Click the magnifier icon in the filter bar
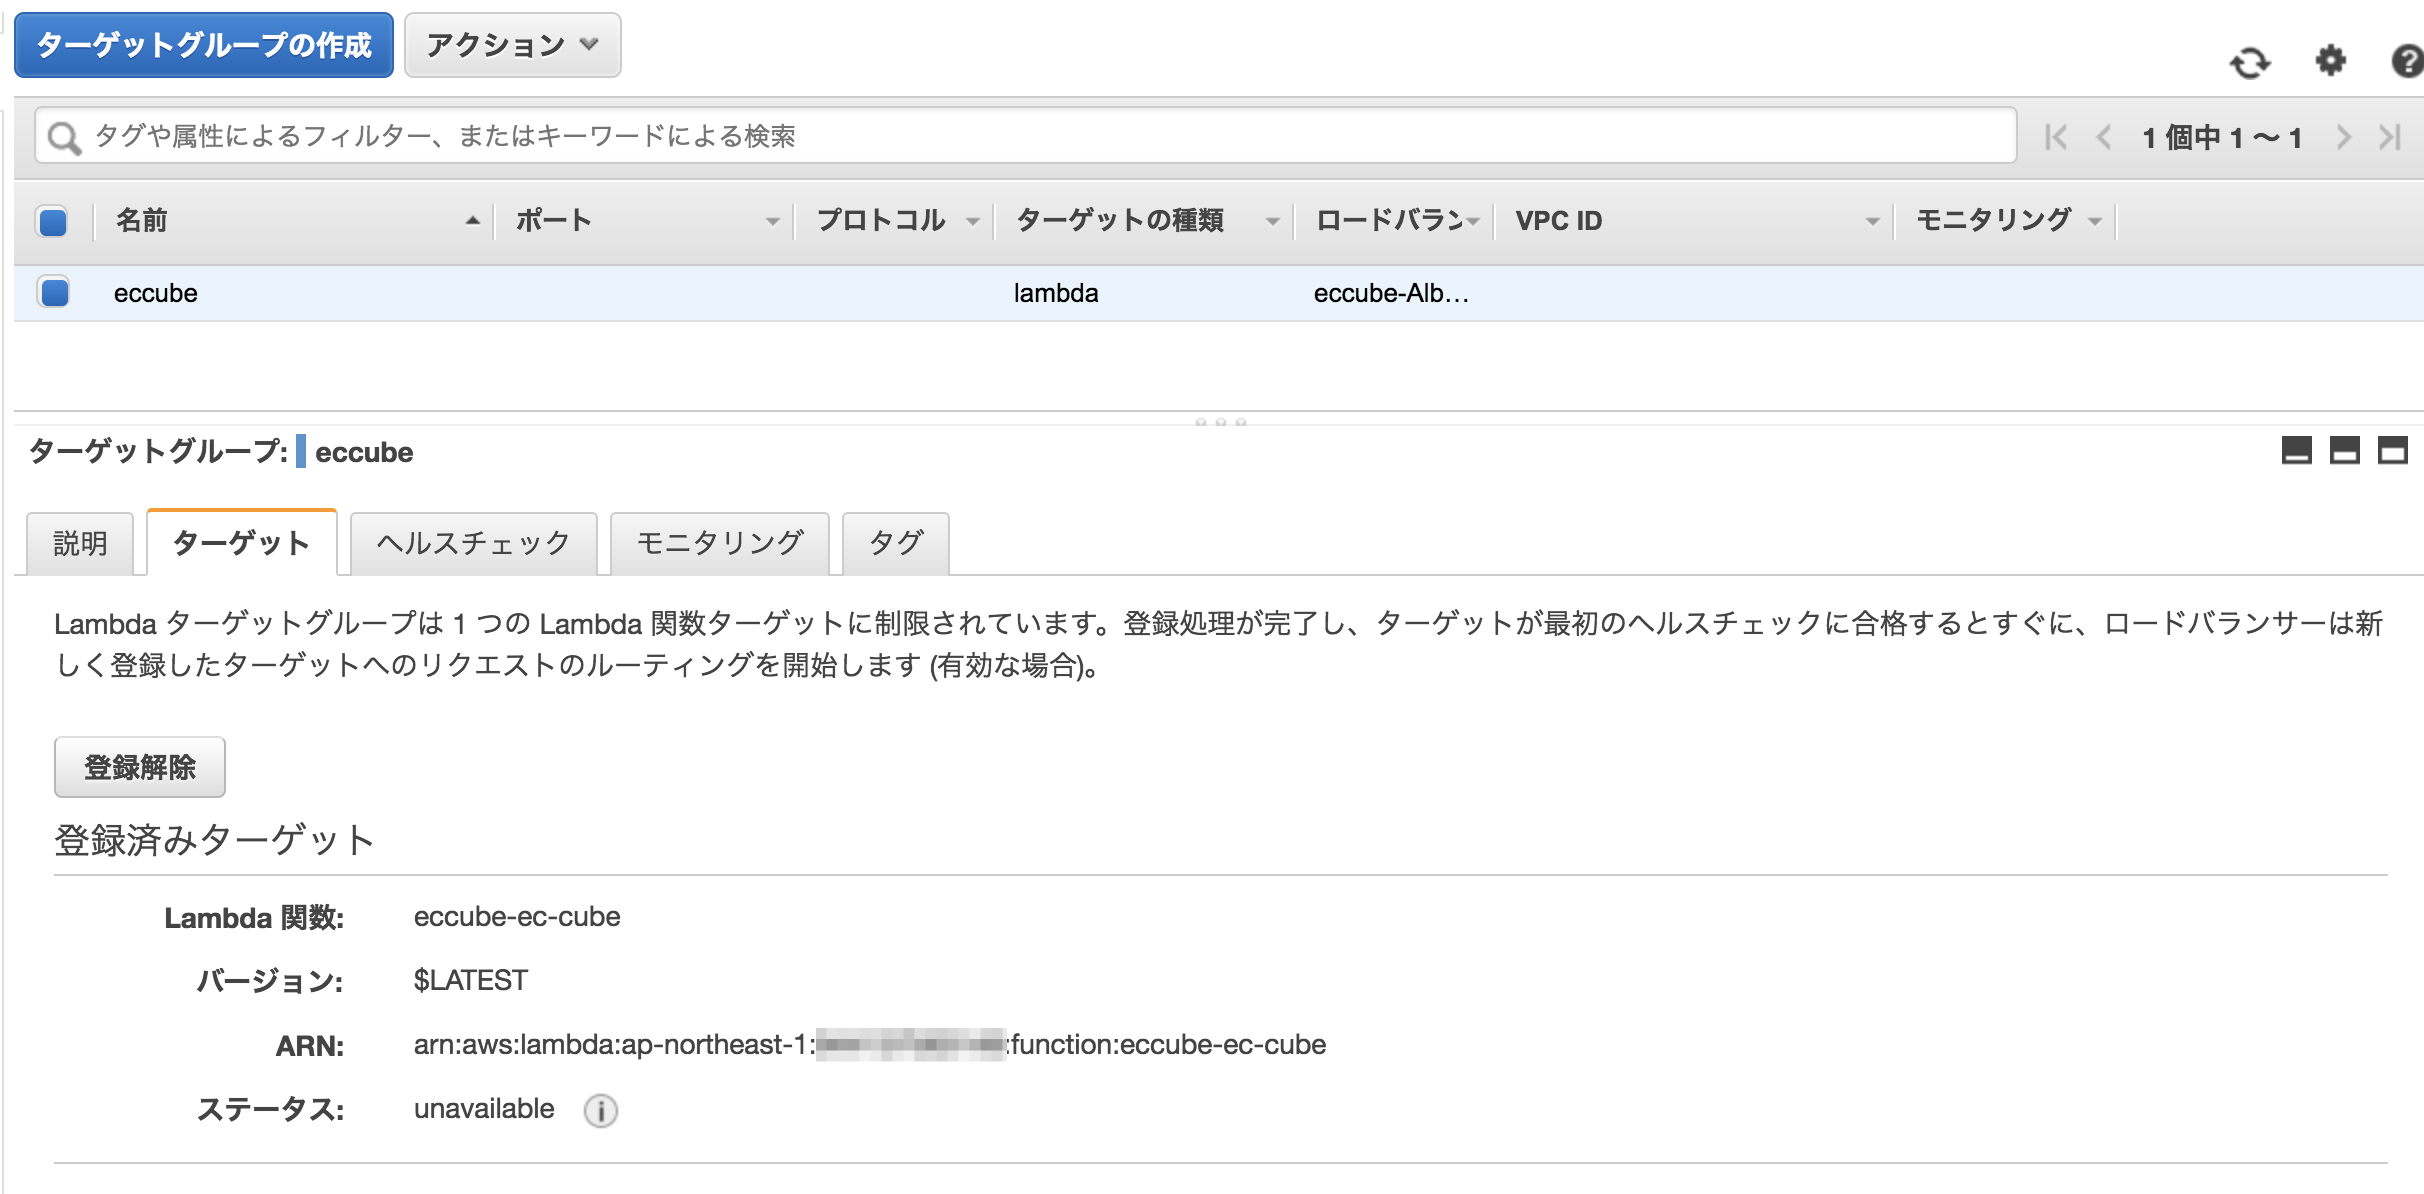Image resolution: width=2424 pixels, height=1194 pixels. tap(64, 136)
